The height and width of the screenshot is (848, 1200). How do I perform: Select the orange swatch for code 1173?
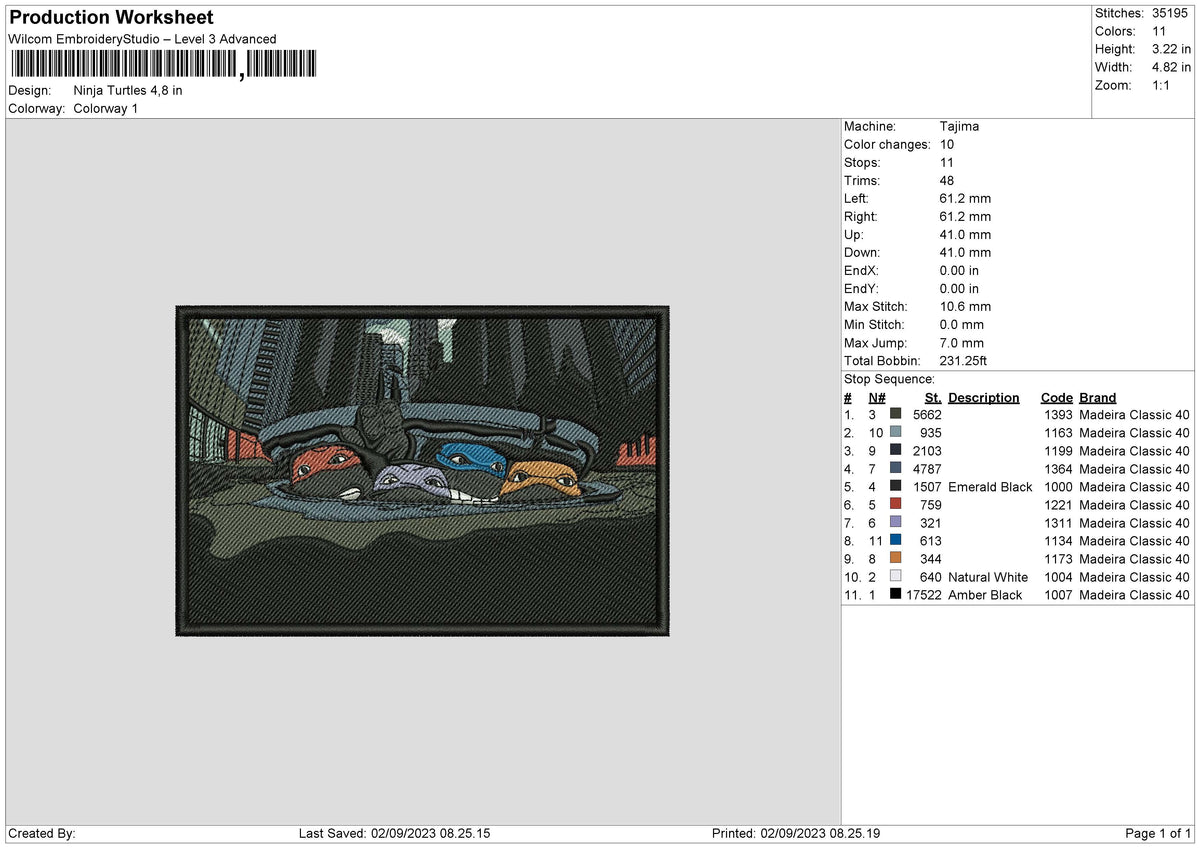(x=896, y=559)
